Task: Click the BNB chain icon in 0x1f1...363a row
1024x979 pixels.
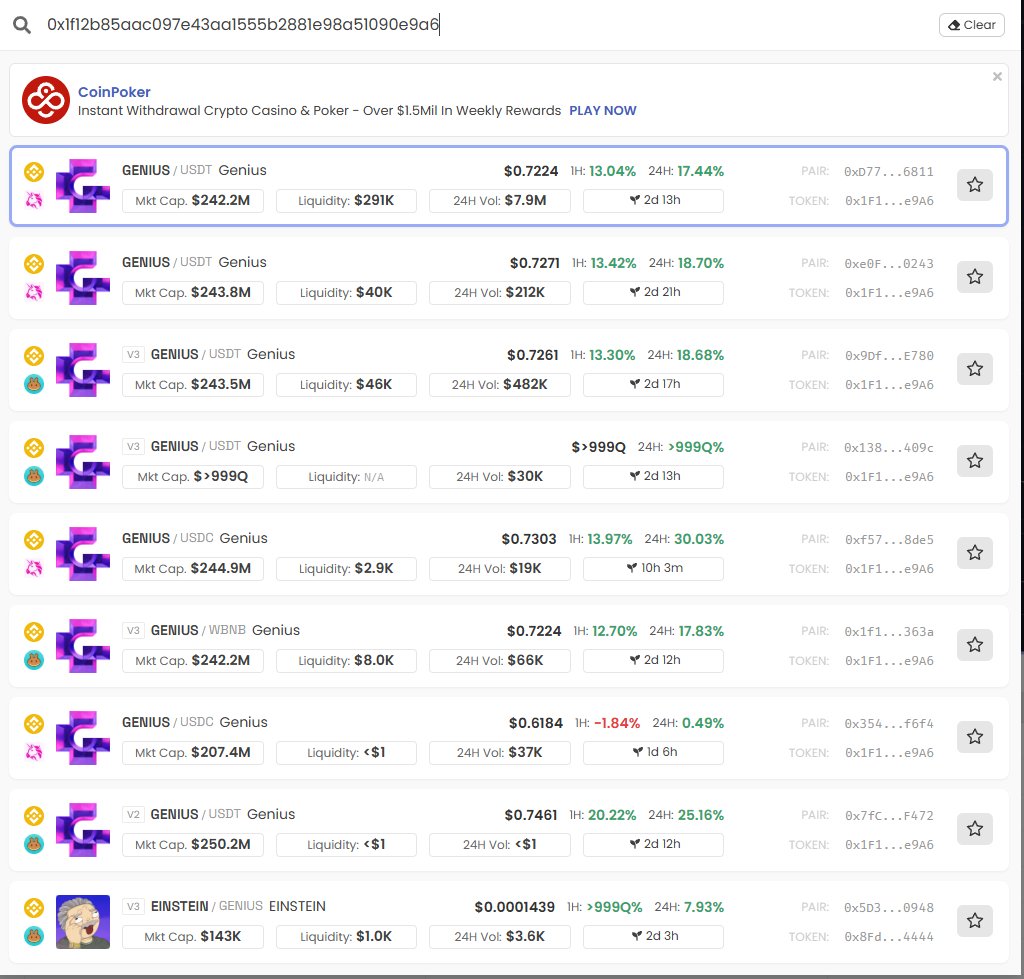Action: click(x=34, y=632)
